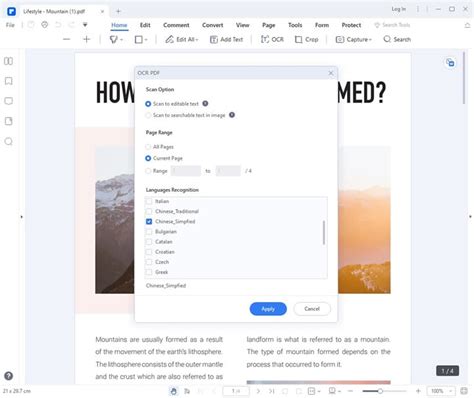Click the fit page icon at bottom right
Image resolution: width=474 pixels, height=398 pixels.
[464, 391]
